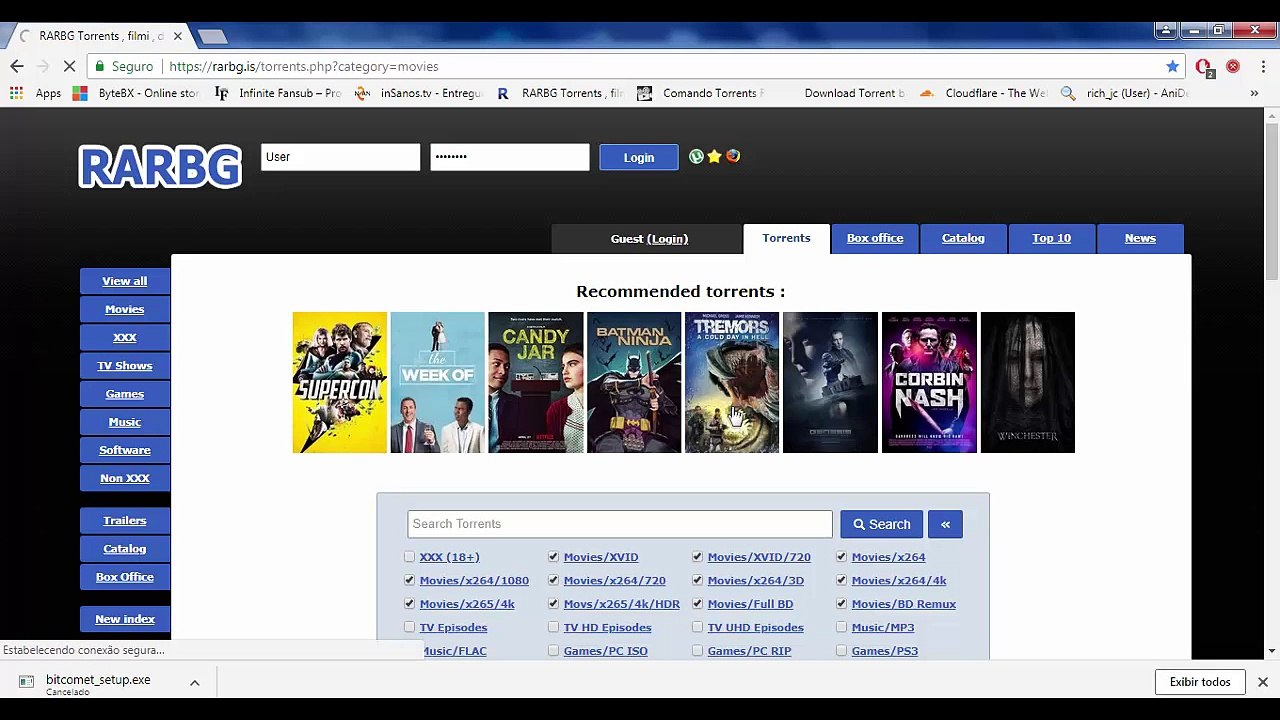Enable the Games/PC ISO checkbox
The width and height of the screenshot is (1280, 720).
coord(553,651)
